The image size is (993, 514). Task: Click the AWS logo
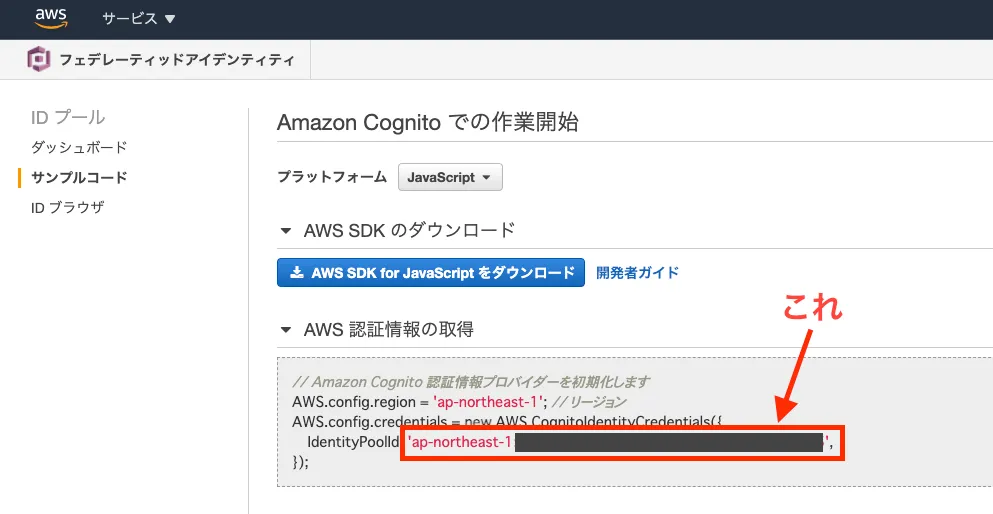(x=50, y=18)
